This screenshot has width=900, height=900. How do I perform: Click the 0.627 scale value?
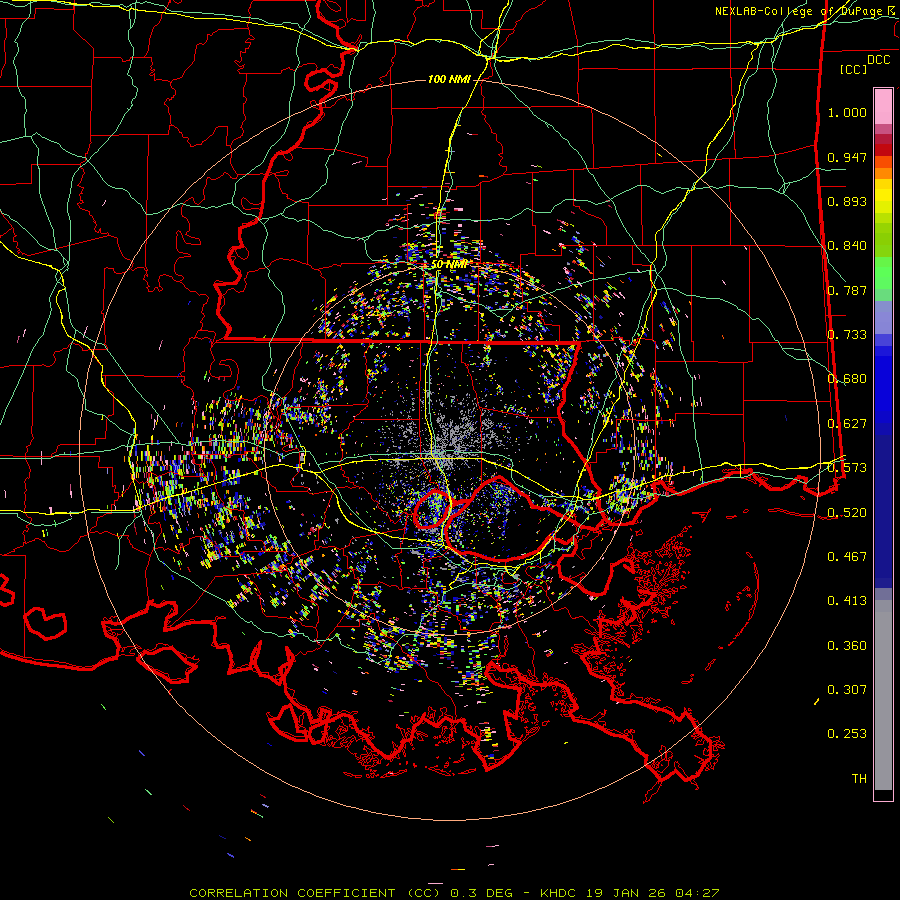[847, 424]
